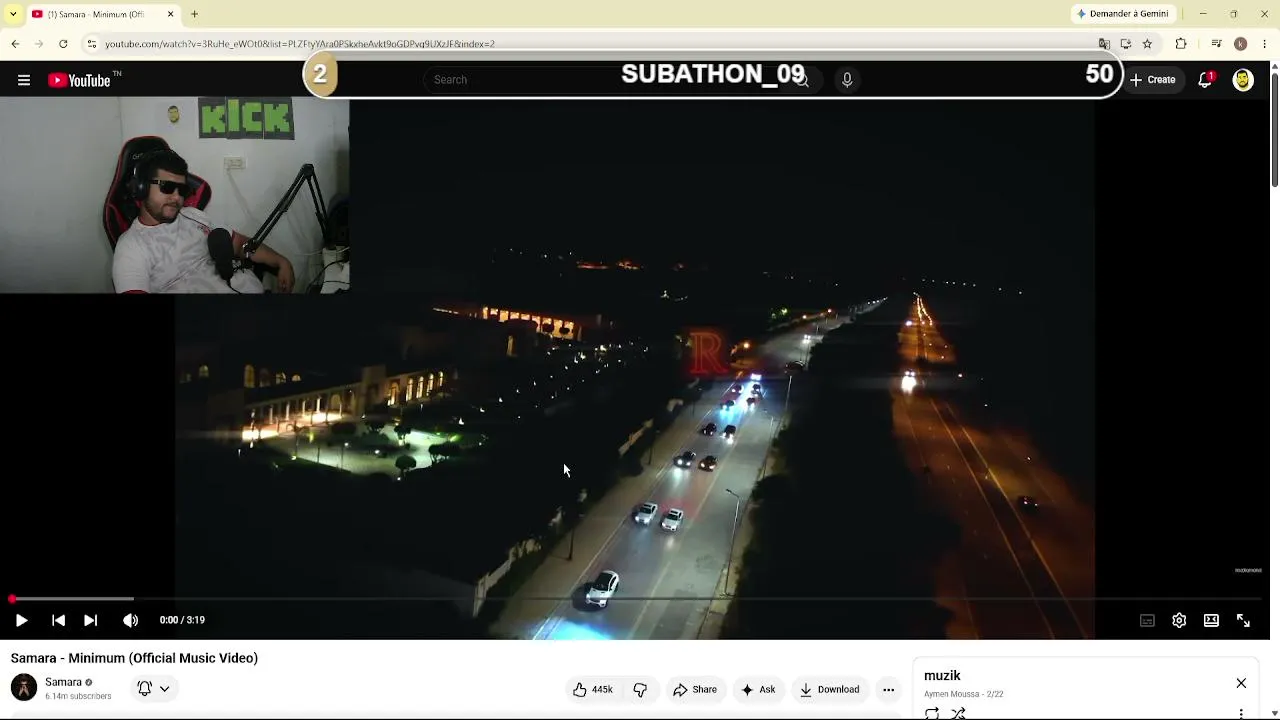
Task: Open muzik playlist options menu
Action: [1241, 713]
